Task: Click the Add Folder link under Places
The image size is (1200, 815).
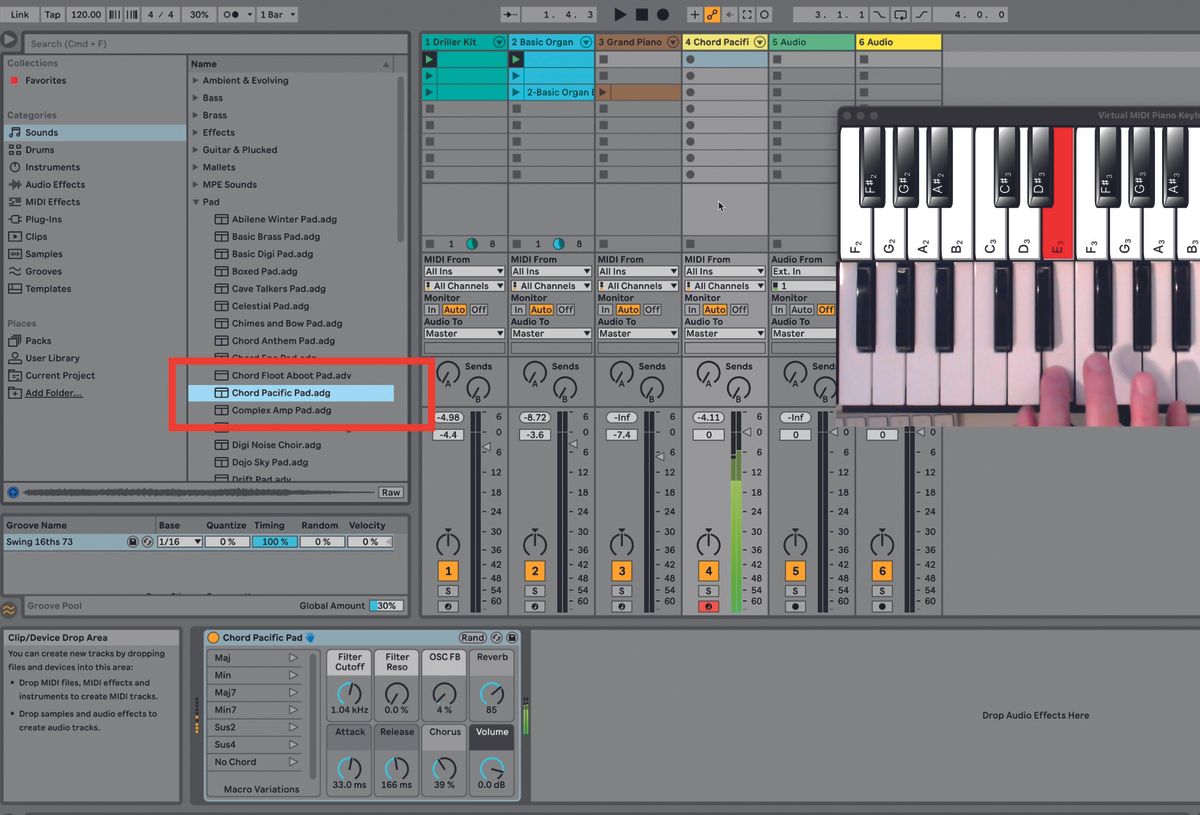Action: 54,393
